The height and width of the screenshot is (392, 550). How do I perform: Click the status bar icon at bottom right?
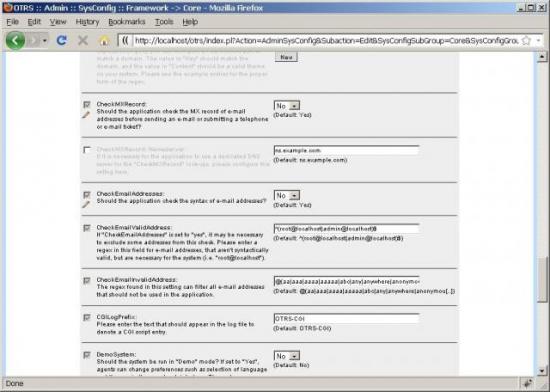pos(528,384)
